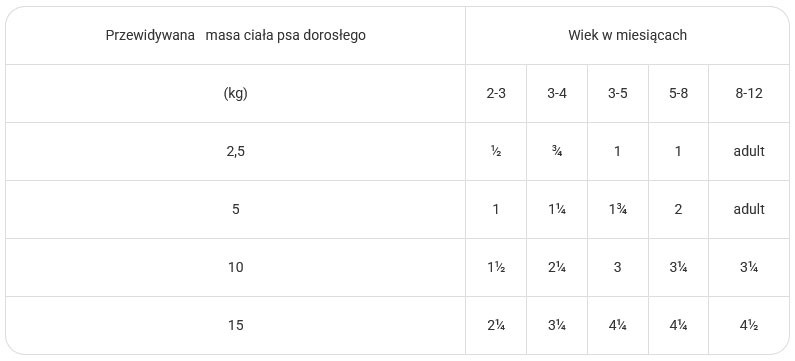Click the '(kg)' unit cell

pos(235,94)
